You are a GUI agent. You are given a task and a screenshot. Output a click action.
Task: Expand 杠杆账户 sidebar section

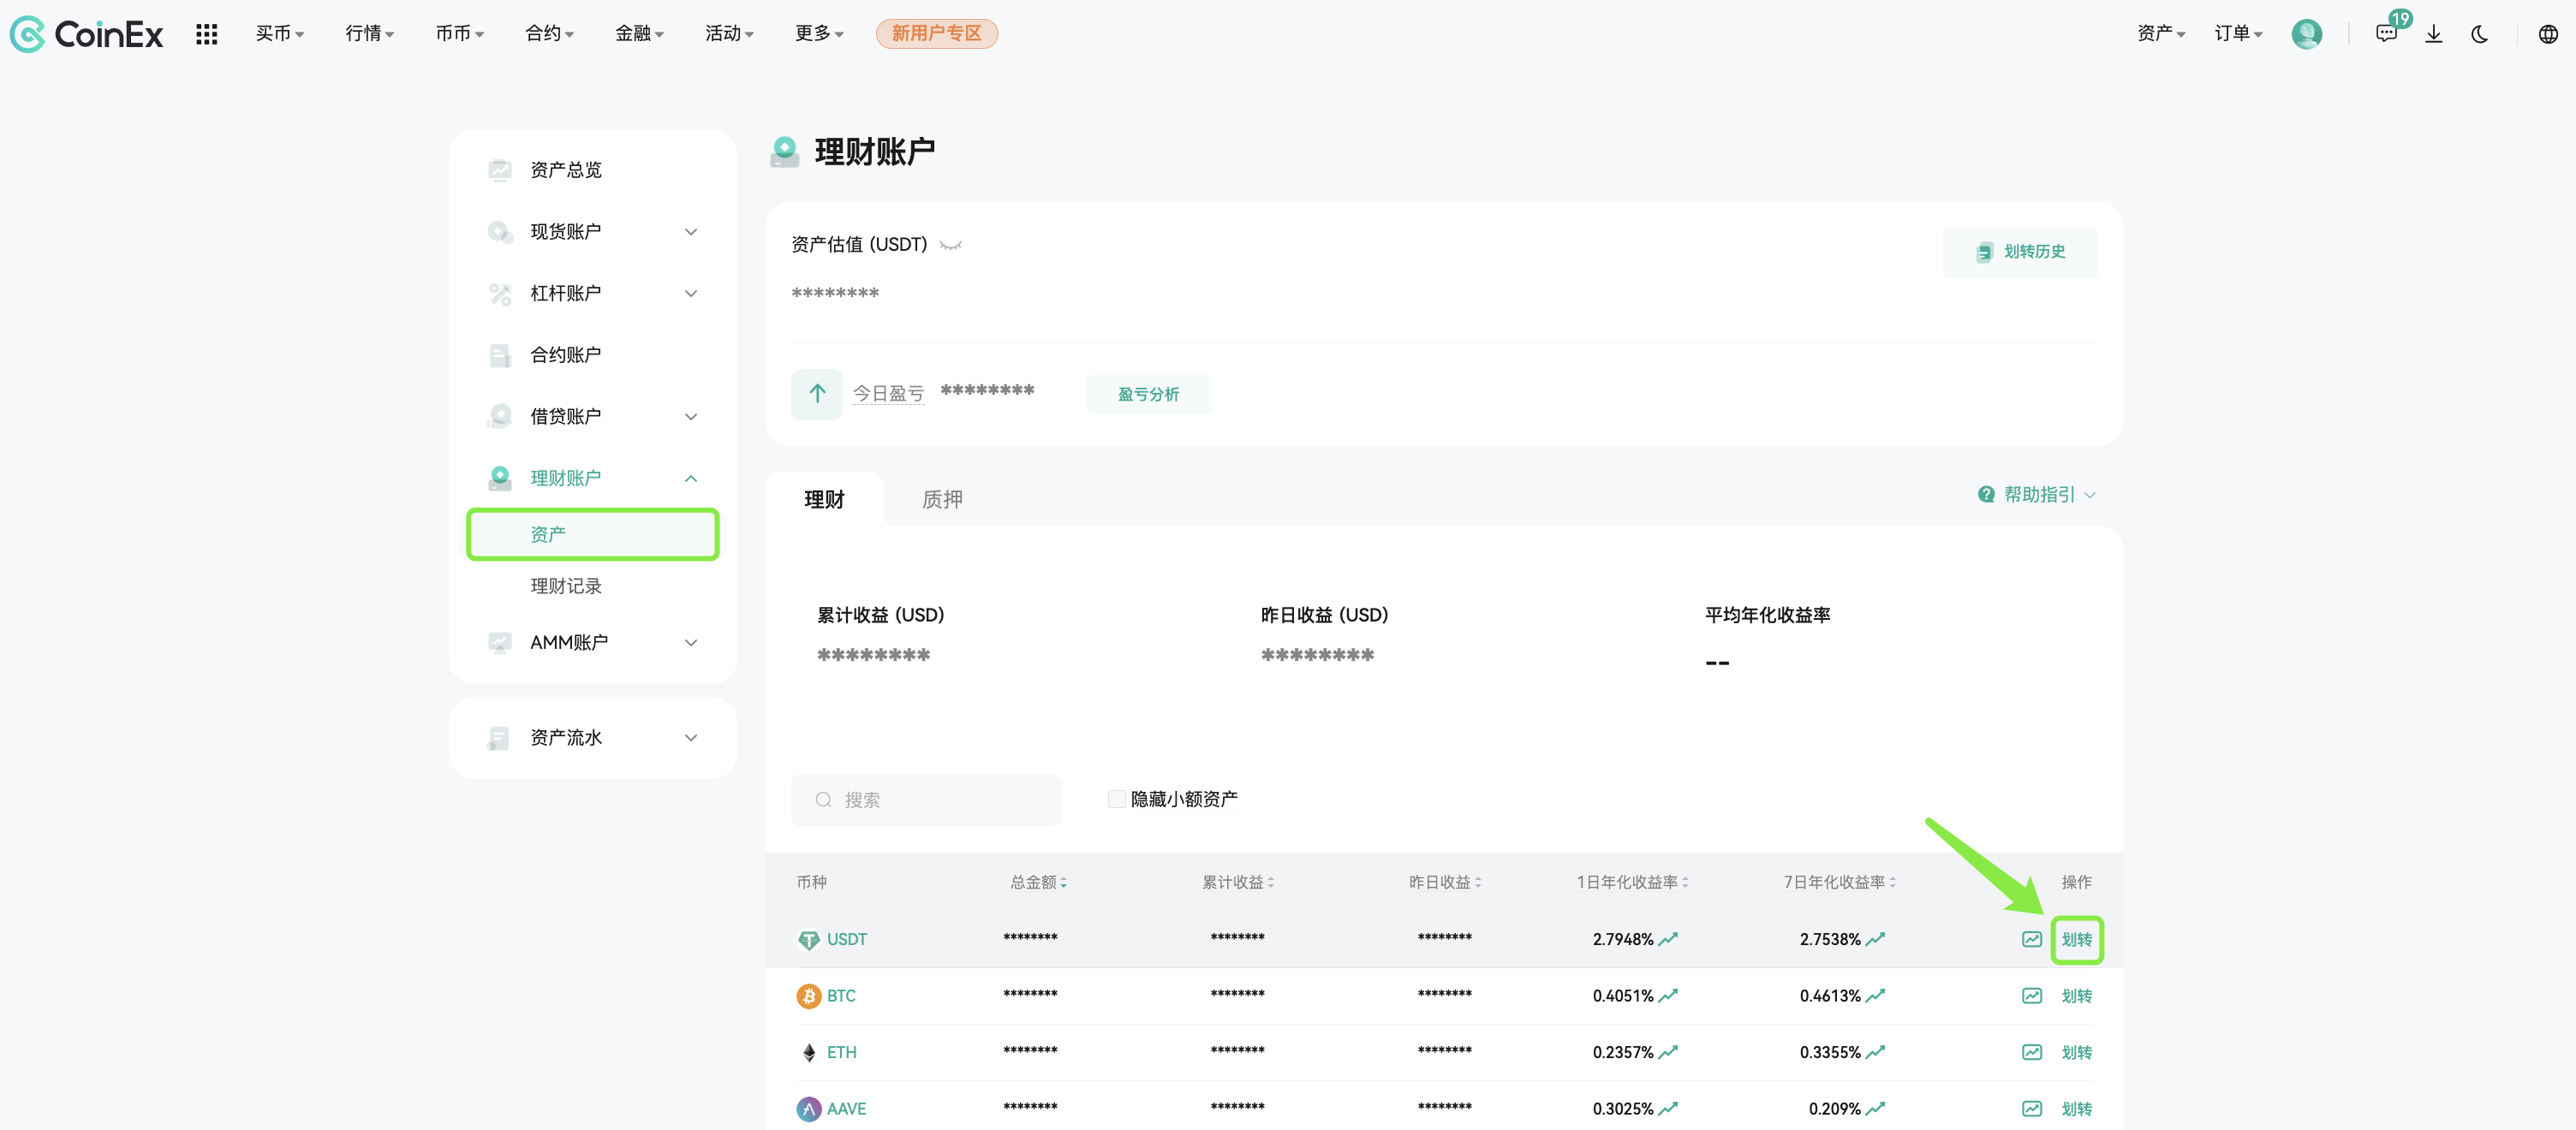coord(690,293)
